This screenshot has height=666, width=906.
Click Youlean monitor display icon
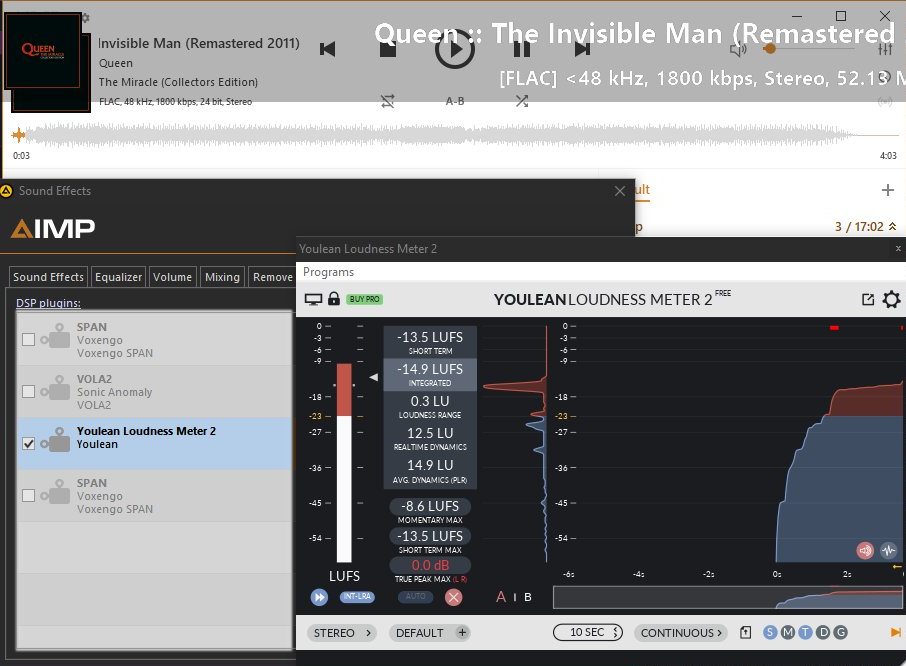[313, 299]
